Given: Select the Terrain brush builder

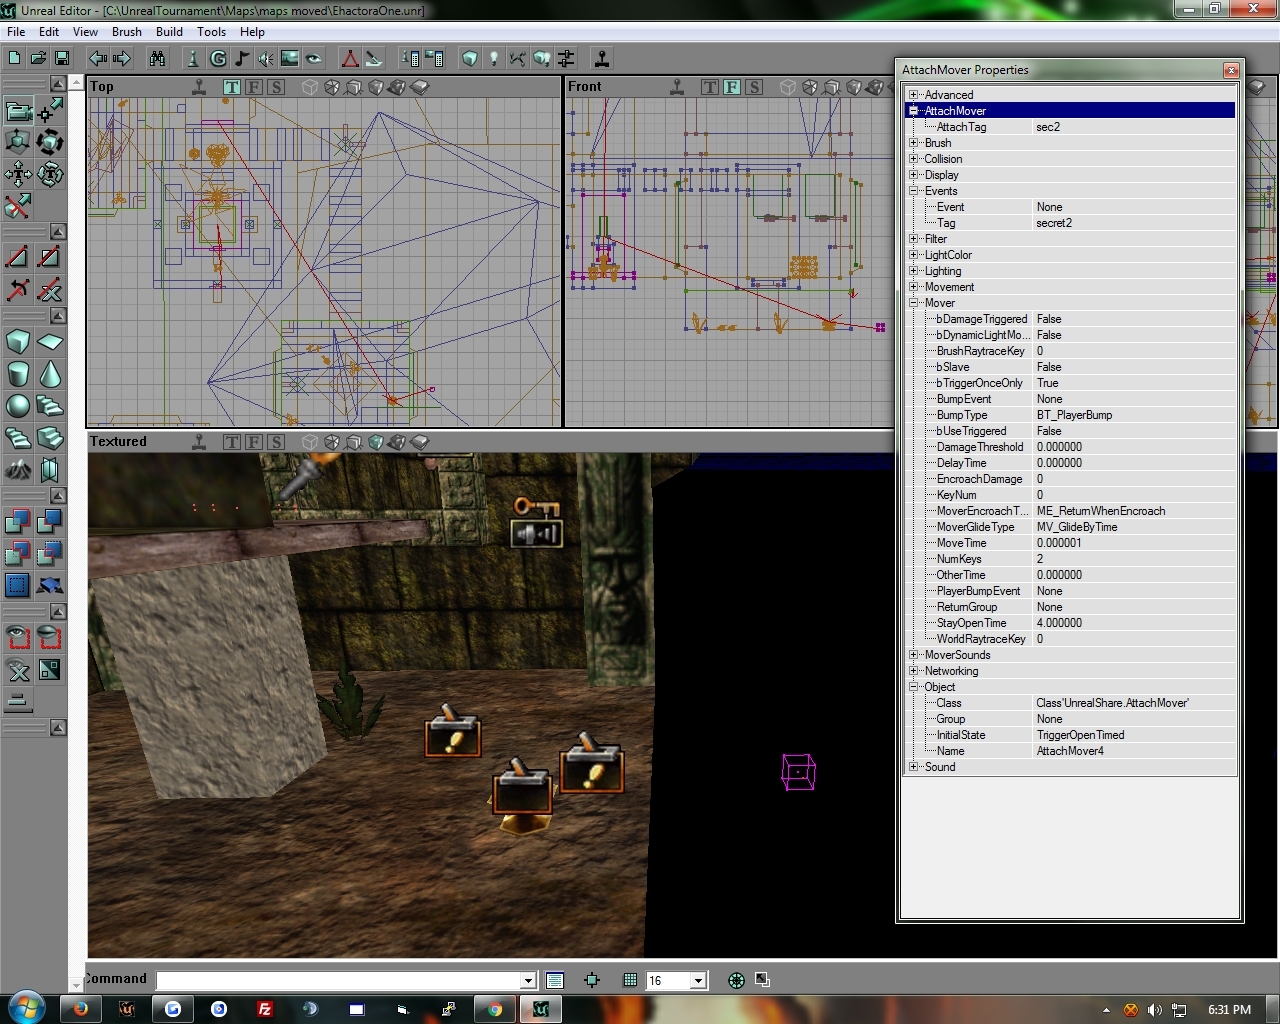Looking at the screenshot, I should (18, 470).
